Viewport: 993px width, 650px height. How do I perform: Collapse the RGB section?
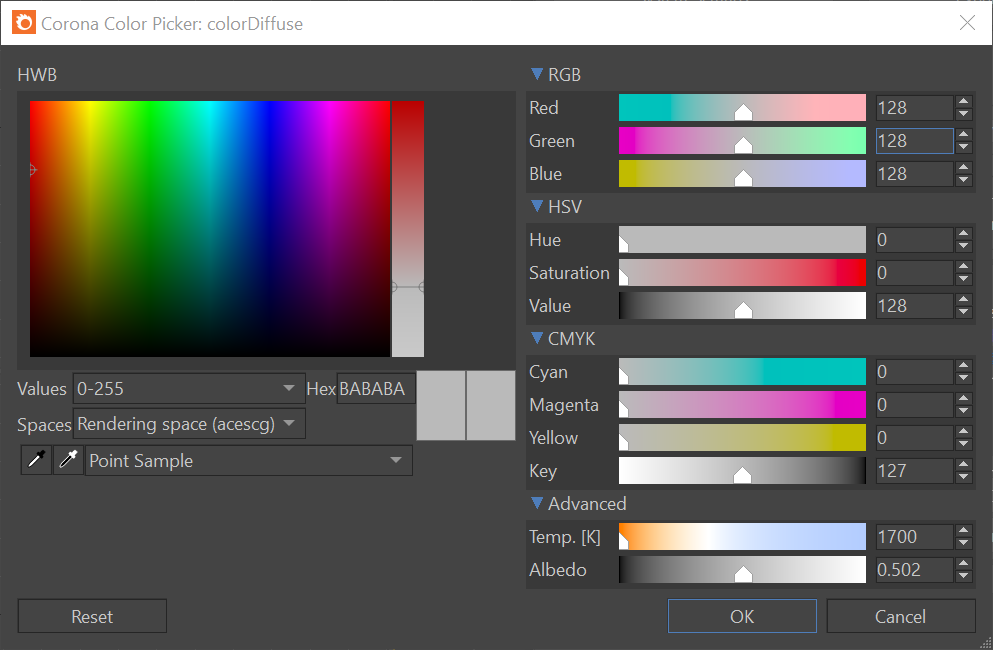(x=537, y=74)
